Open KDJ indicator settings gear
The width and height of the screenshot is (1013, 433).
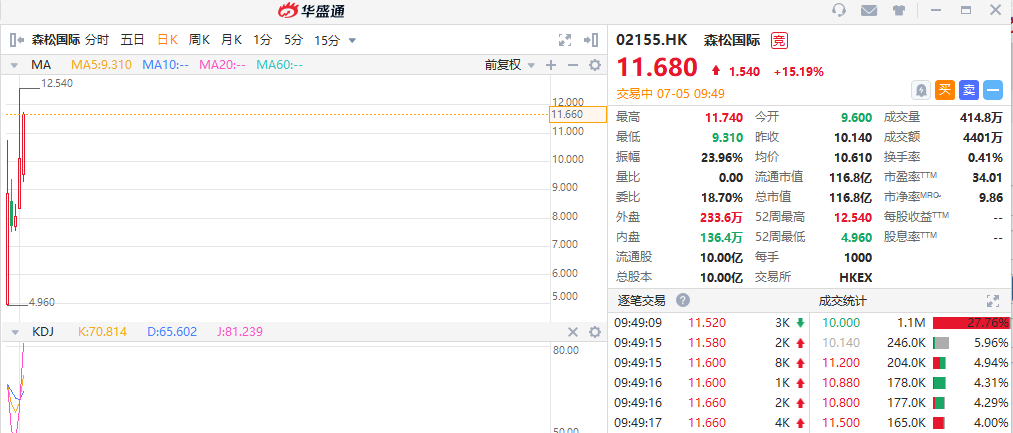pyautogui.click(x=594, y=332)
